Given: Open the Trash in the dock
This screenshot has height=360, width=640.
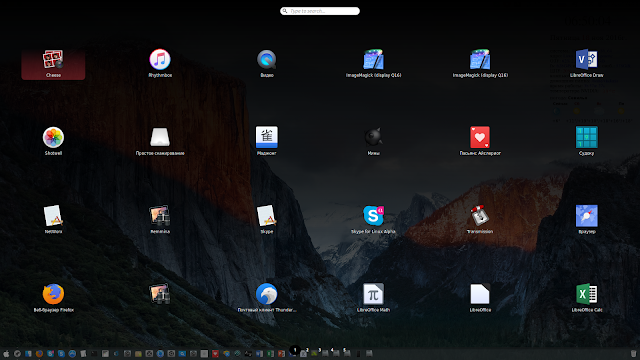Looking at the screenshot, I should [x=633, y=353].
